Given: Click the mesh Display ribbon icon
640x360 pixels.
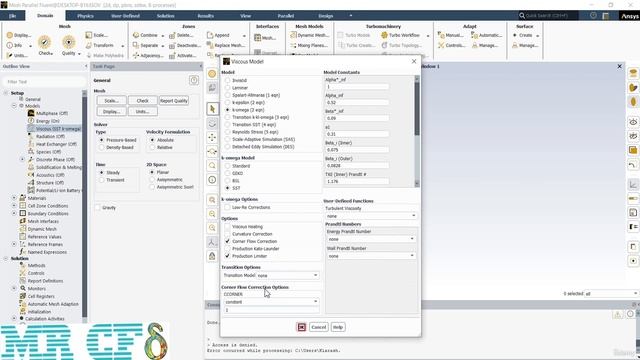Looking at the screenshot, I should (10, 35).
